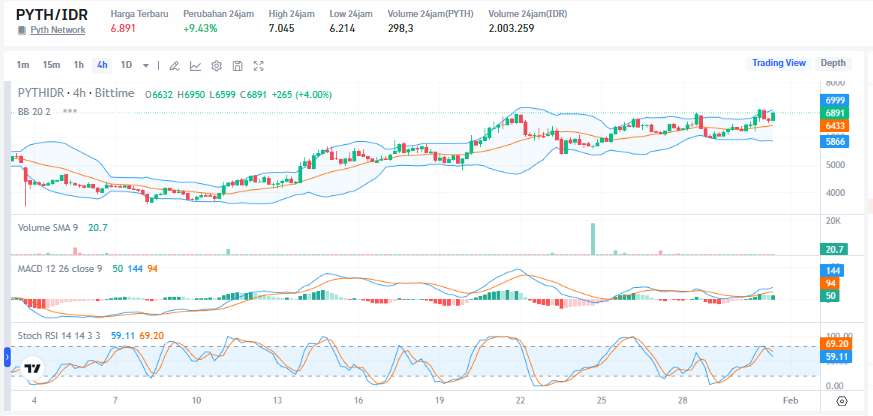Switch to the 15m timeframe
Viewport: 873px width, 416px height.
[51, 65]
